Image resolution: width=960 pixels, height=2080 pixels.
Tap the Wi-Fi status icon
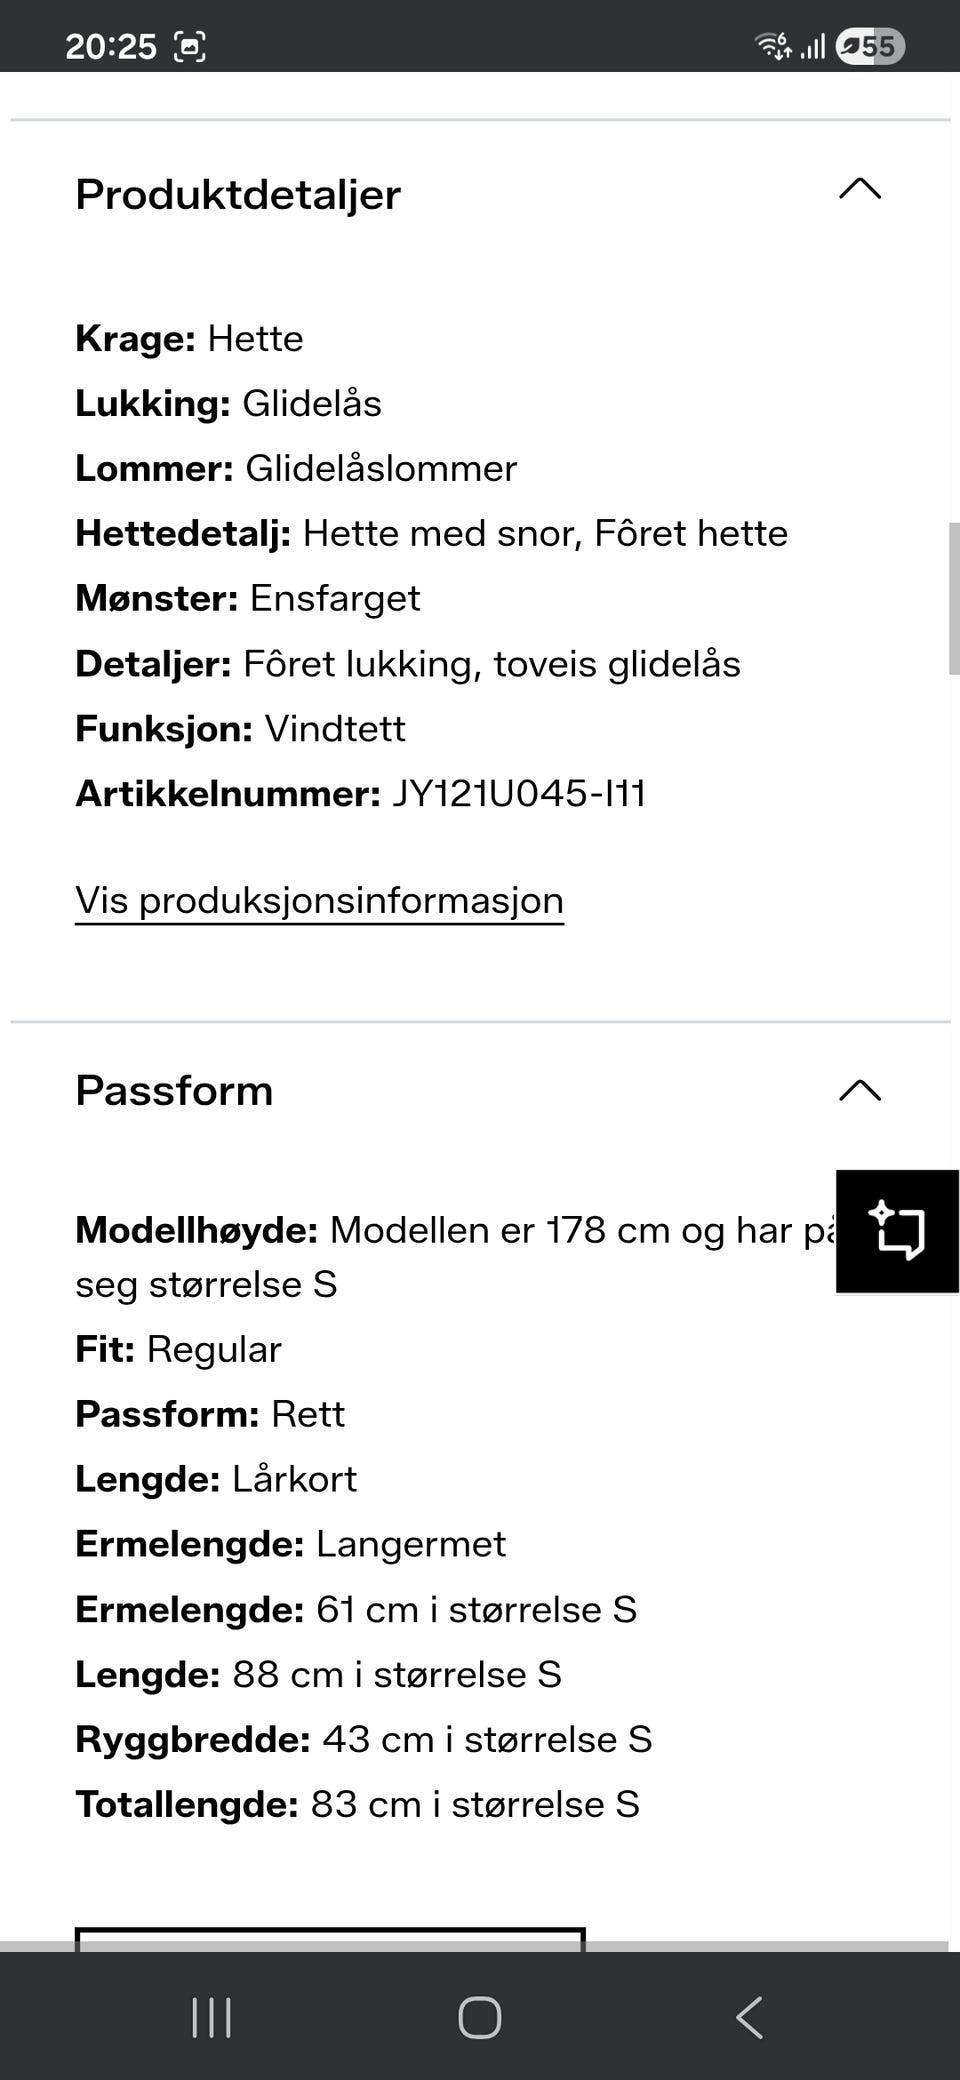coord(772,44)
